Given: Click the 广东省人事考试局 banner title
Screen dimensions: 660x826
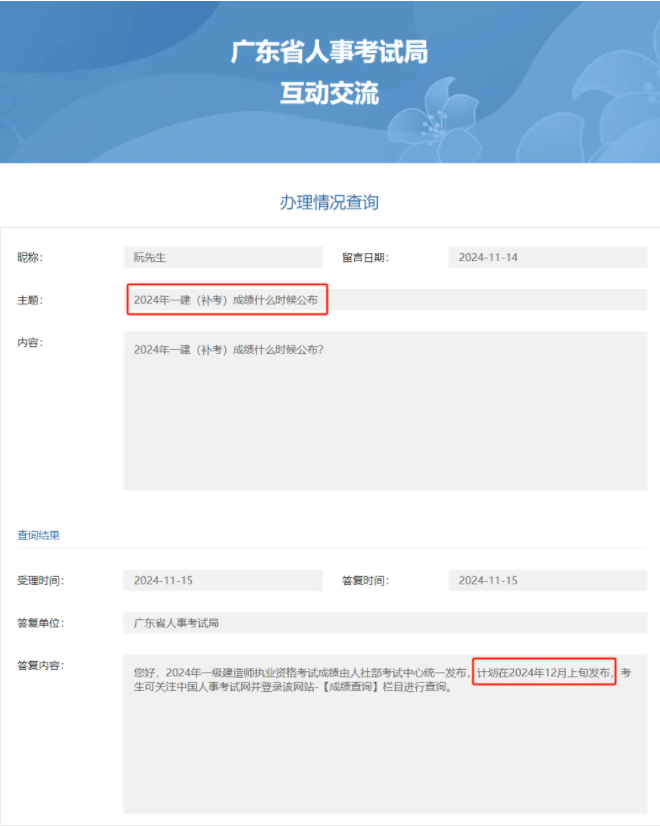Looking at the screenshot, I should [x=329, y=52].
